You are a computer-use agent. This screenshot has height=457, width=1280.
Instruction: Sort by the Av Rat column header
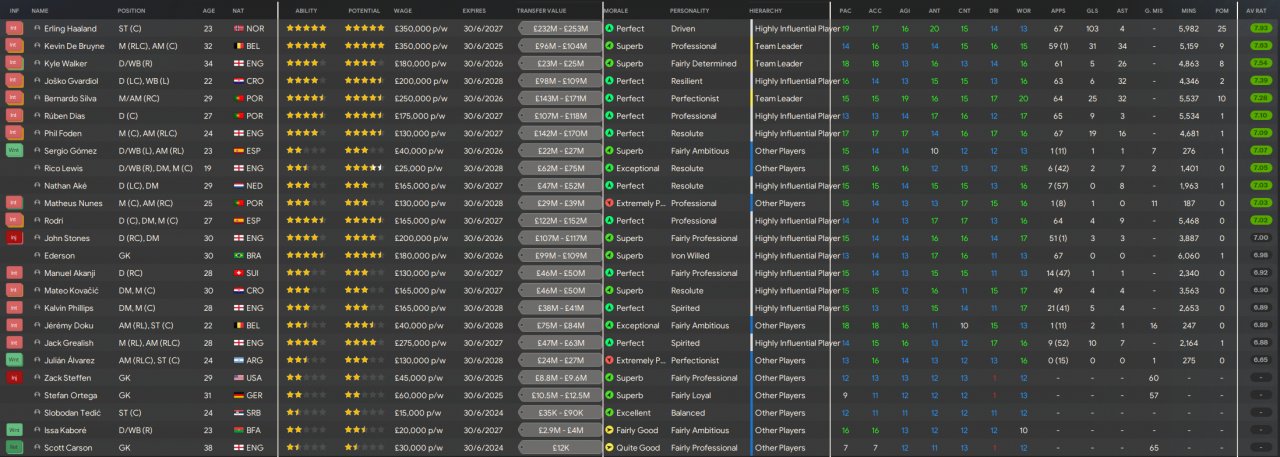pyautogui.click(x=1257, y=10)
